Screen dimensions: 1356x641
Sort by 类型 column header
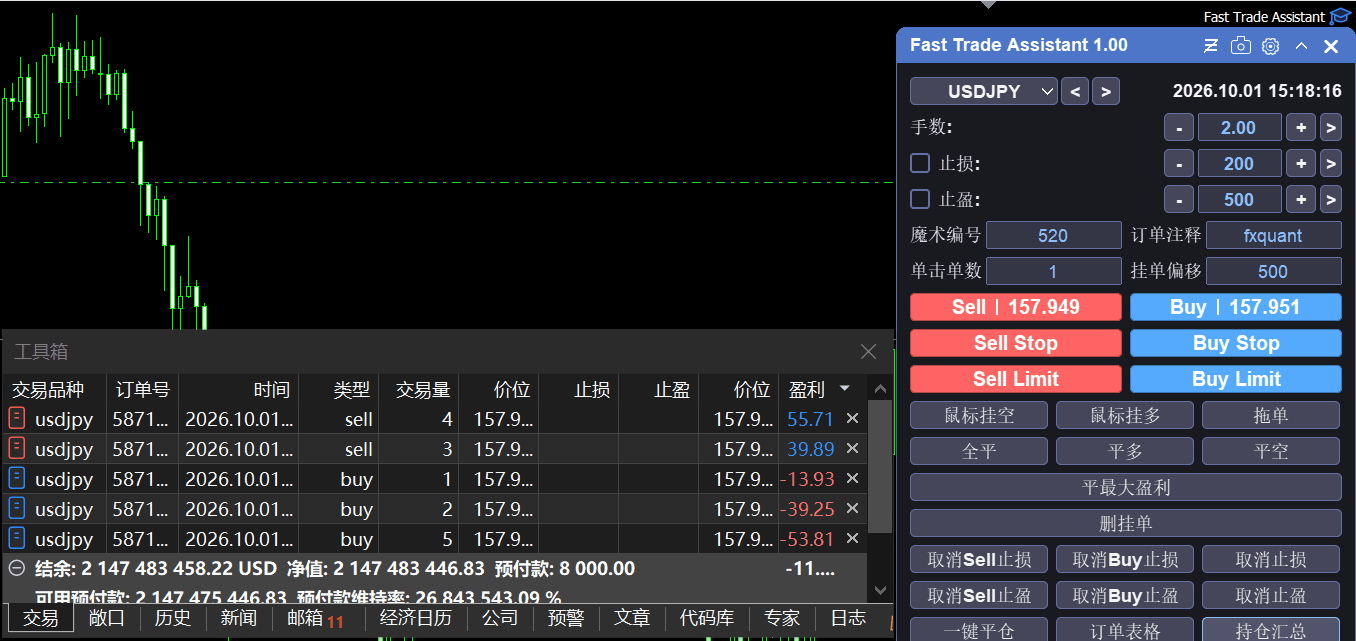339,389
